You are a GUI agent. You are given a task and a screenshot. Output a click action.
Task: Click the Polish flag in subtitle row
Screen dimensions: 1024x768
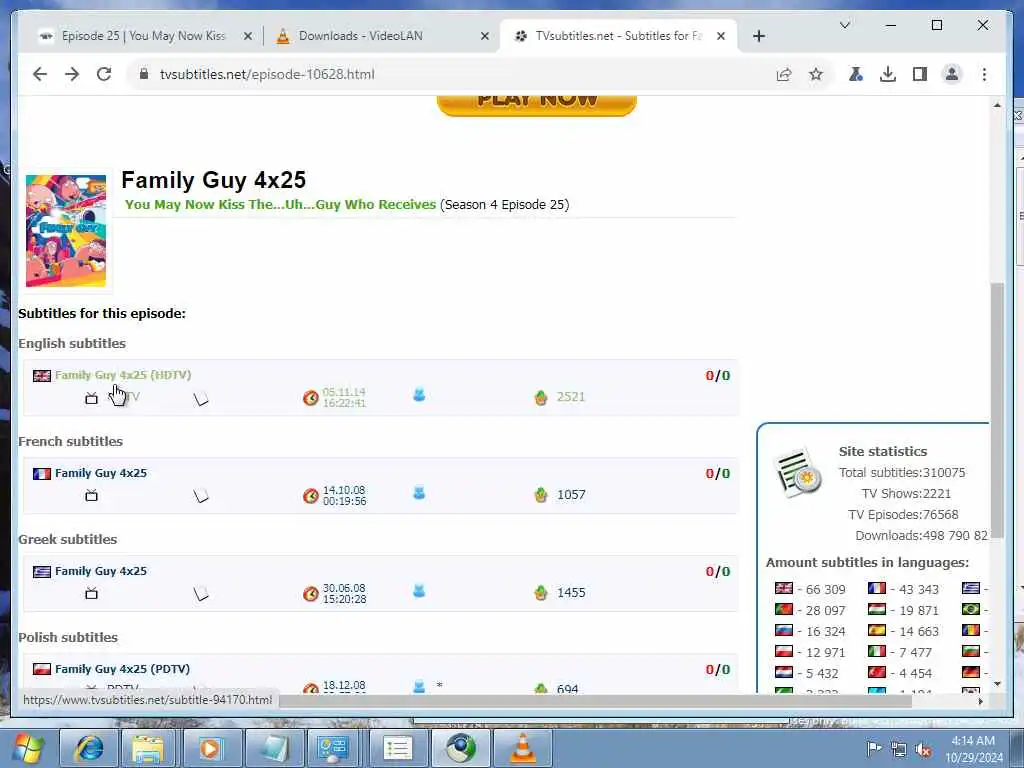(x=42, y=669)
